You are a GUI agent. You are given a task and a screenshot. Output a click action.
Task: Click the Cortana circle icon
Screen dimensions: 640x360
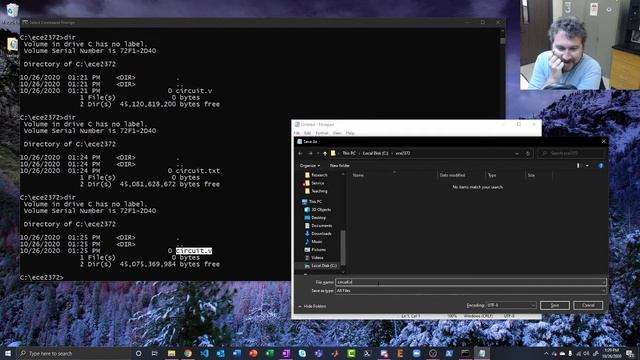(x=138, y=353)
